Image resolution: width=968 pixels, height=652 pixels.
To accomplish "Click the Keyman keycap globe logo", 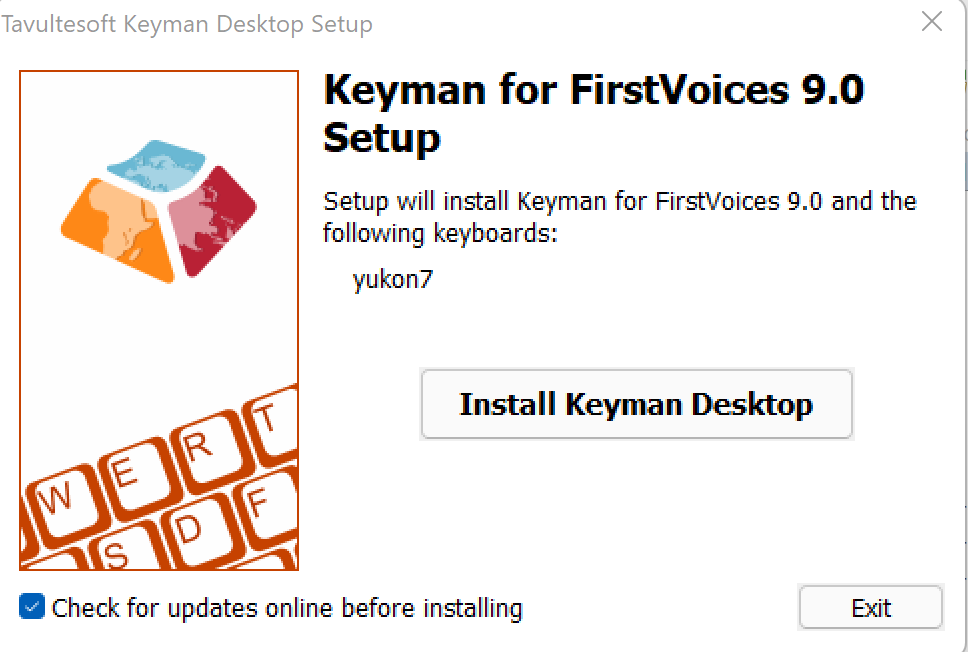I will click(x=159, y=210).
